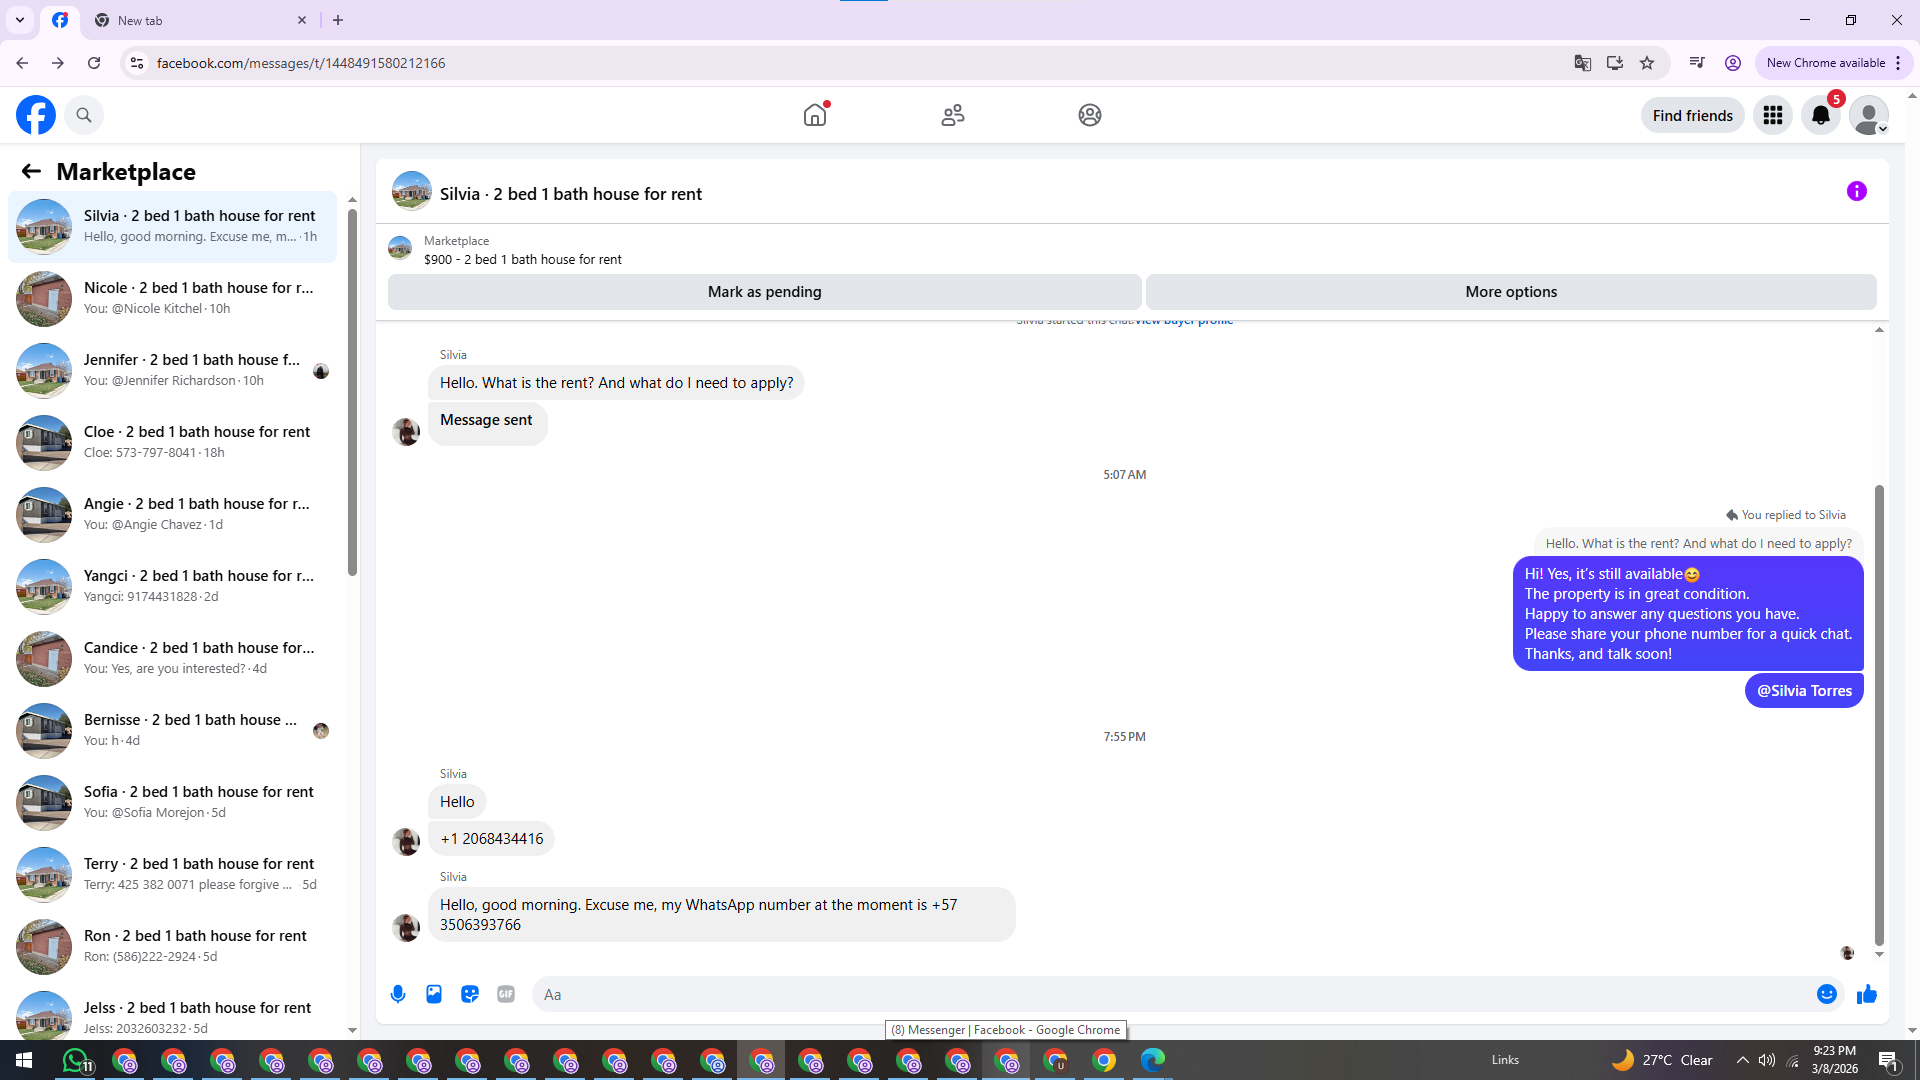
Task: Send a thumbs-up like
Action: (1866, 994)
